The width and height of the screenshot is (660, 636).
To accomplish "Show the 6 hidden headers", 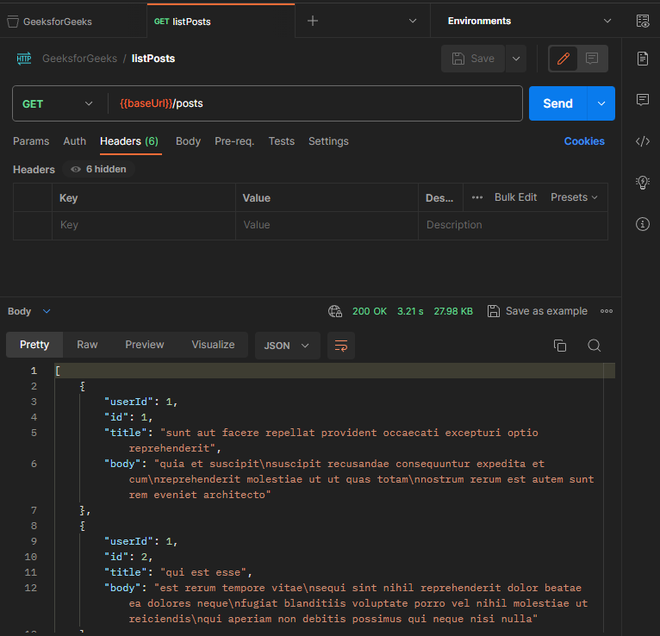I will pos(98,170).
